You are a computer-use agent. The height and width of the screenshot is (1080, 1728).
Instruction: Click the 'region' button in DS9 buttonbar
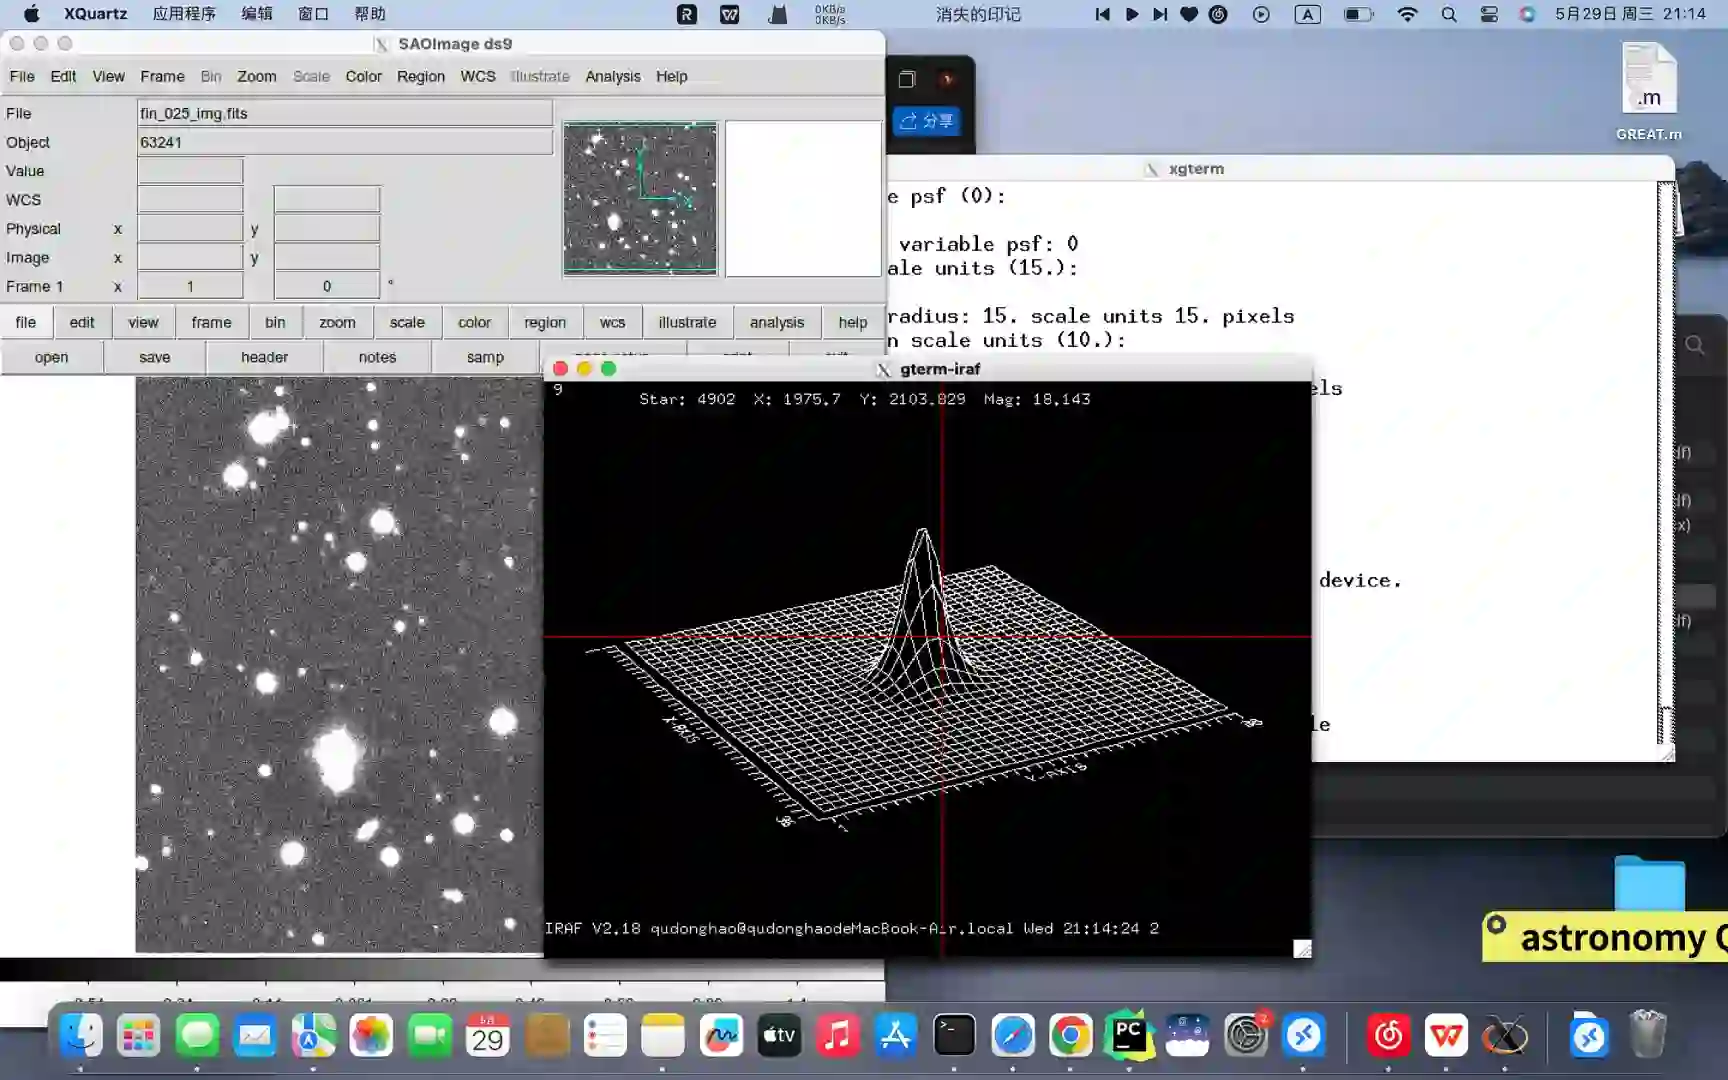tap(545, 322)
